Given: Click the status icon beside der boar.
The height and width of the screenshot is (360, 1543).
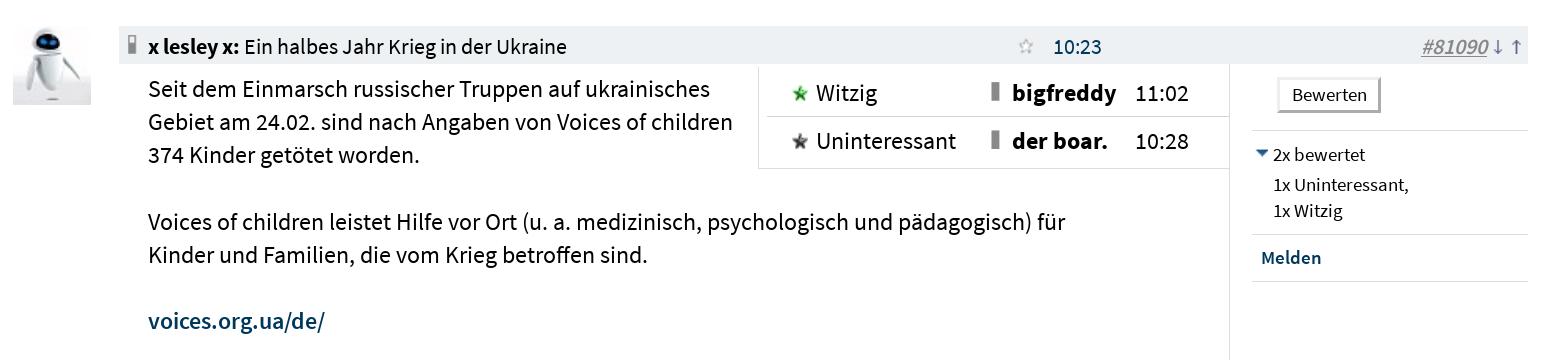Looking at the screenshot, I should point(995,140).
